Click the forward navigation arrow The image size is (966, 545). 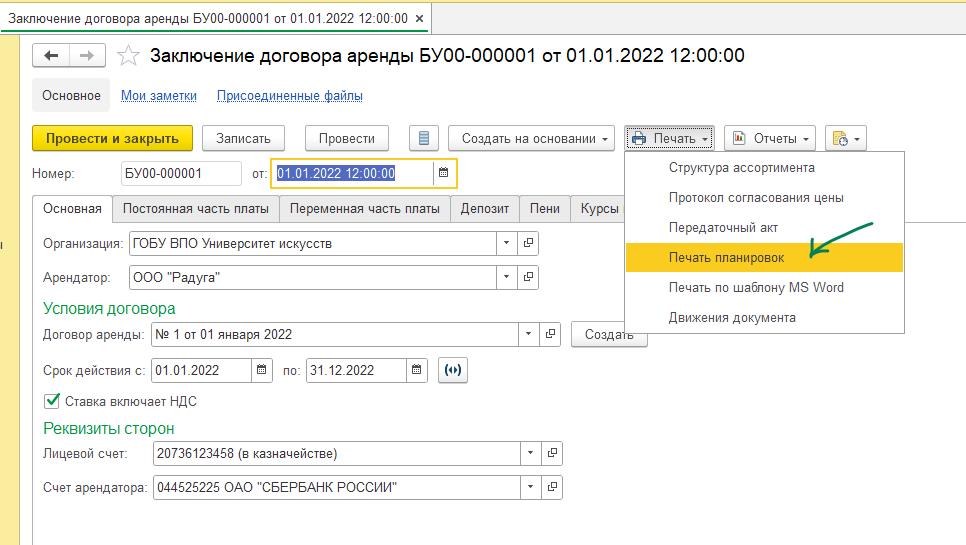click(x=88, y=56)
